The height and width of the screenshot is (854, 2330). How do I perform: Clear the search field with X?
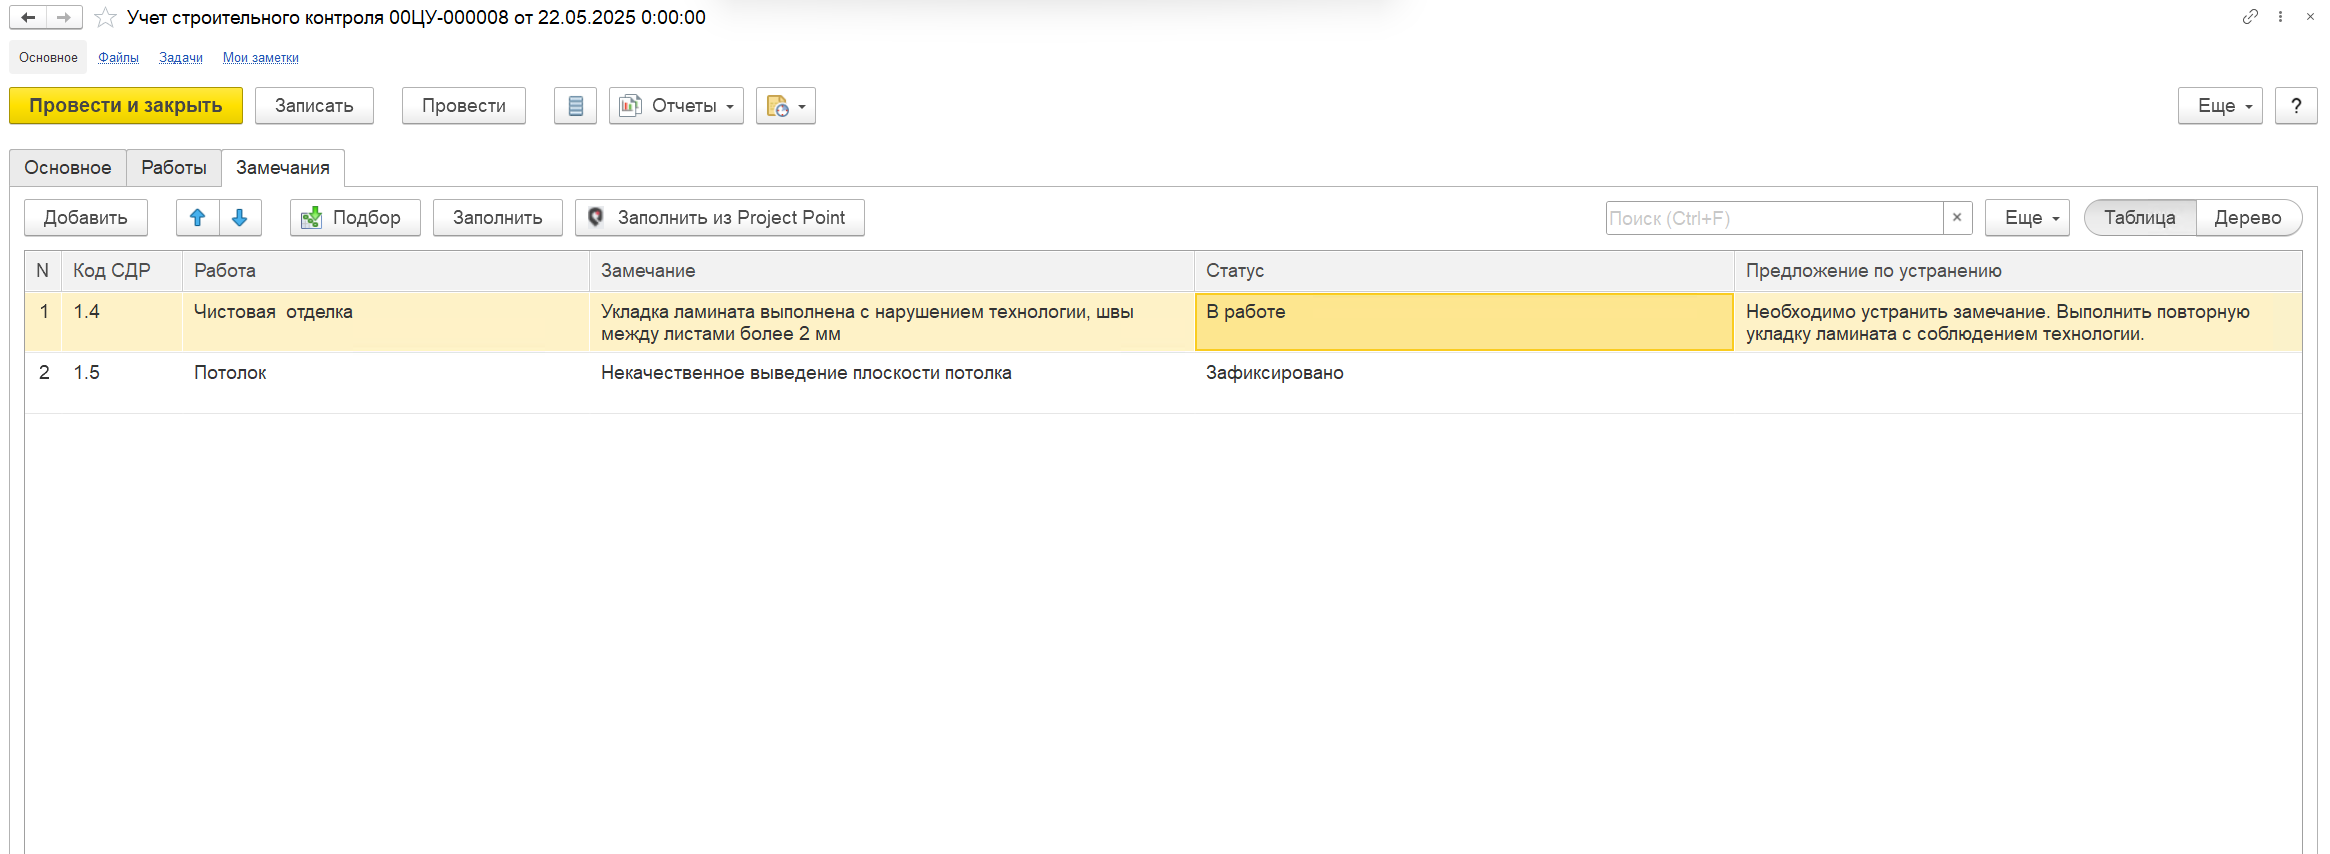1957,218
